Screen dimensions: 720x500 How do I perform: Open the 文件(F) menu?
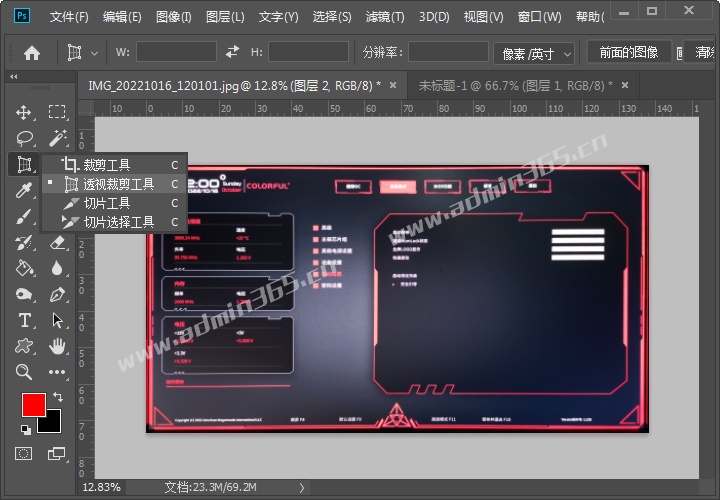69,17
